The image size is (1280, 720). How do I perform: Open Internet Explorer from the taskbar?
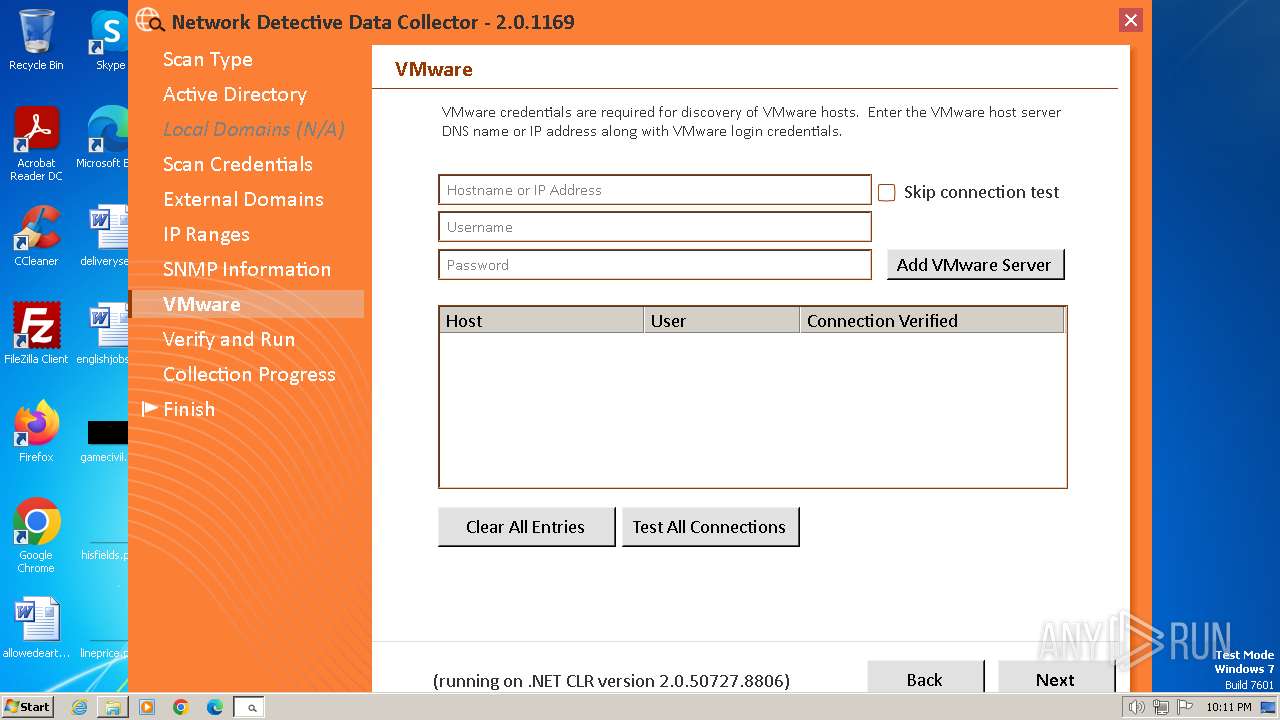(x=79, y=707)
